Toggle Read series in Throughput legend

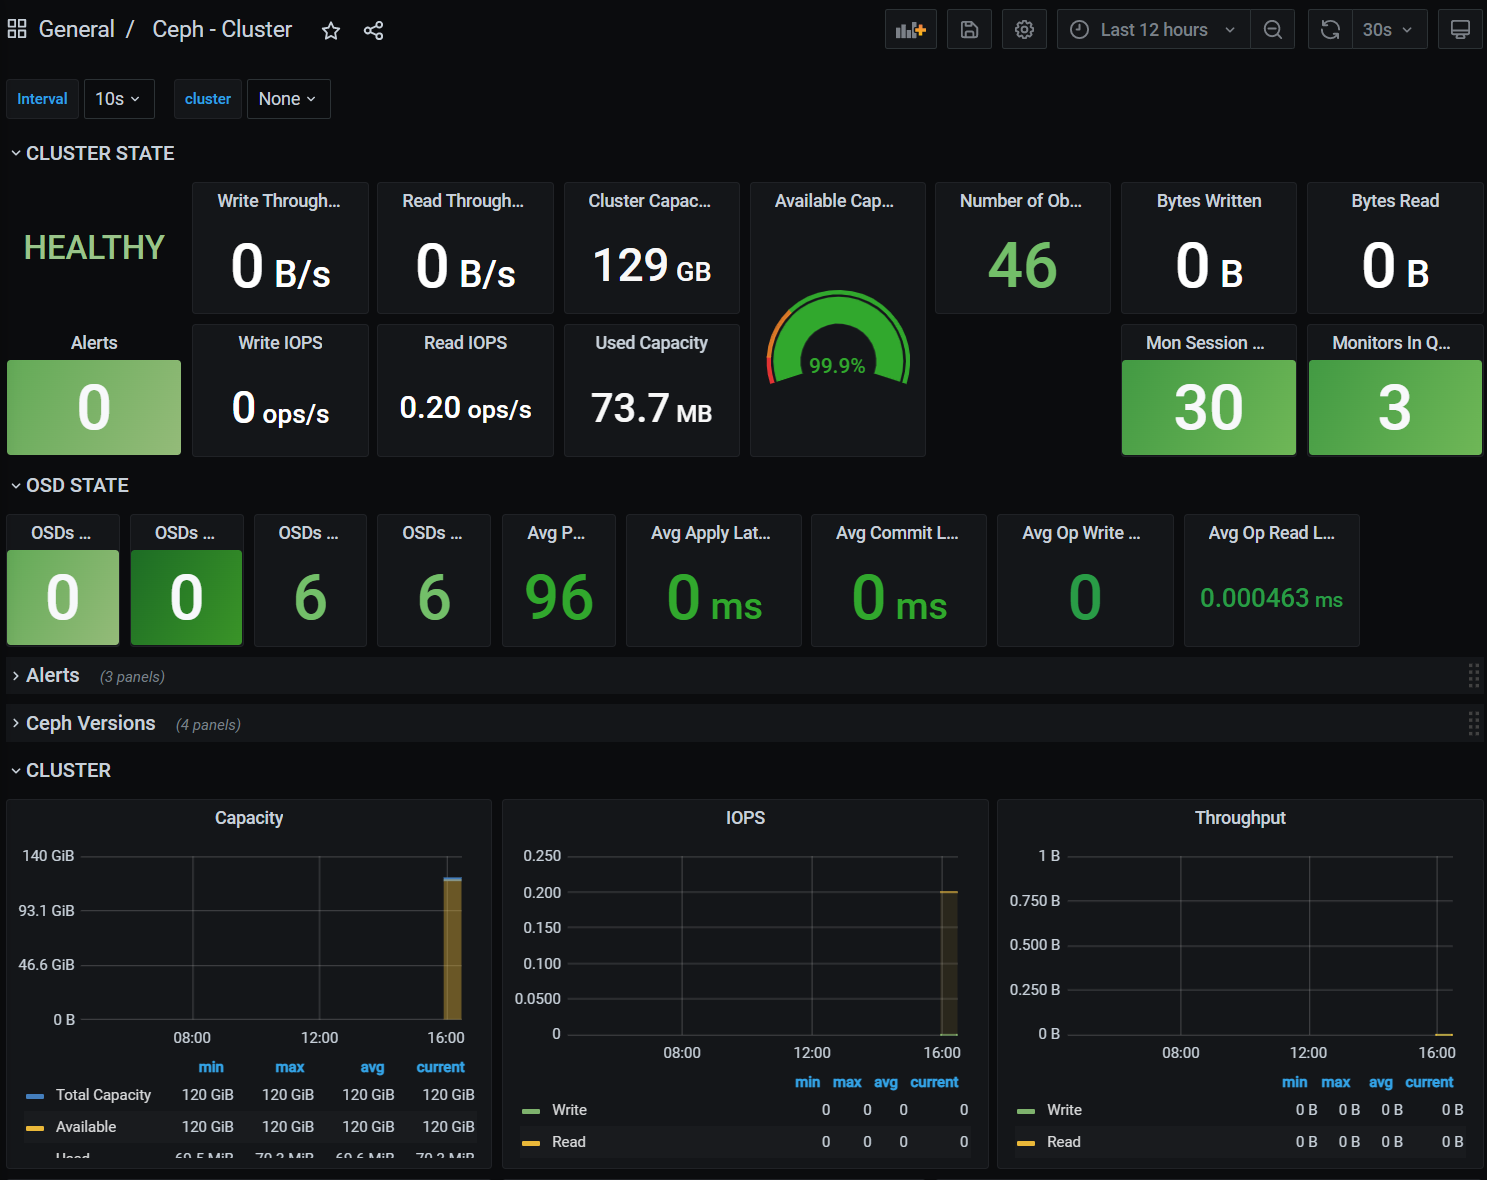[1063, 1142]
